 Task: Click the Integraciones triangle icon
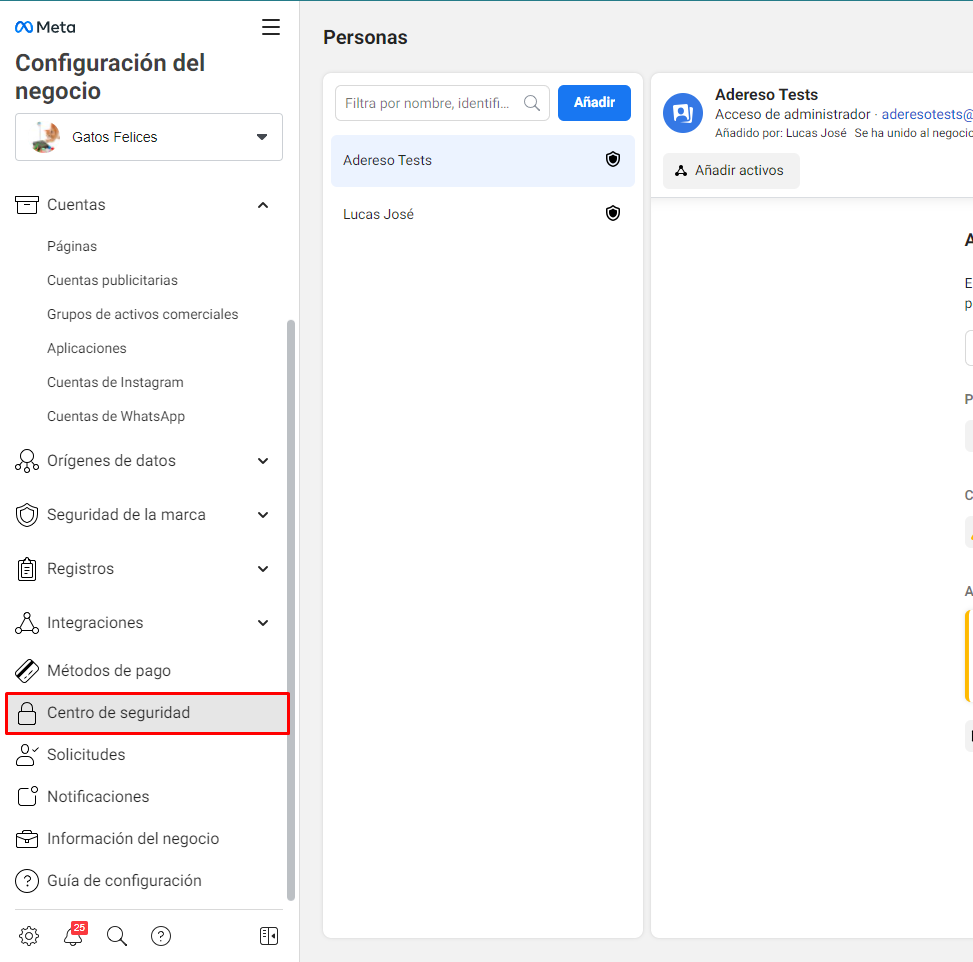click(27, 623)
